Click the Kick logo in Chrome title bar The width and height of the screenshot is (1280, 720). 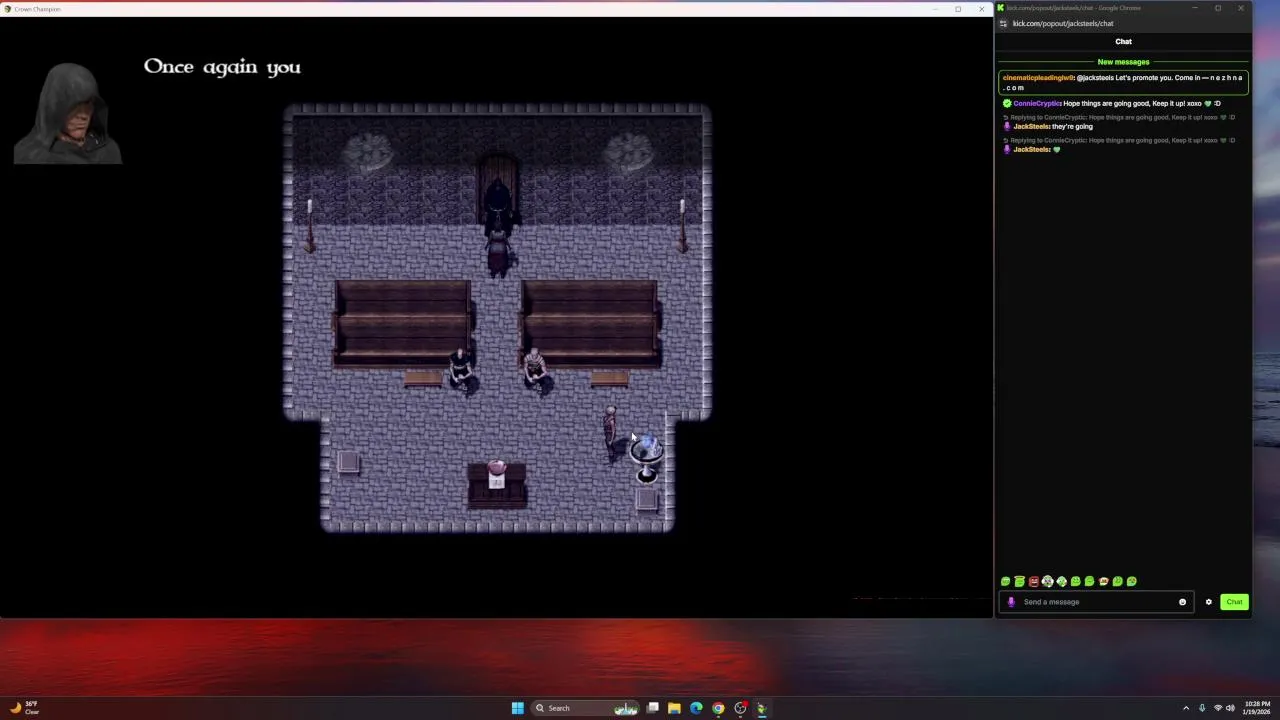[1001, 8]
